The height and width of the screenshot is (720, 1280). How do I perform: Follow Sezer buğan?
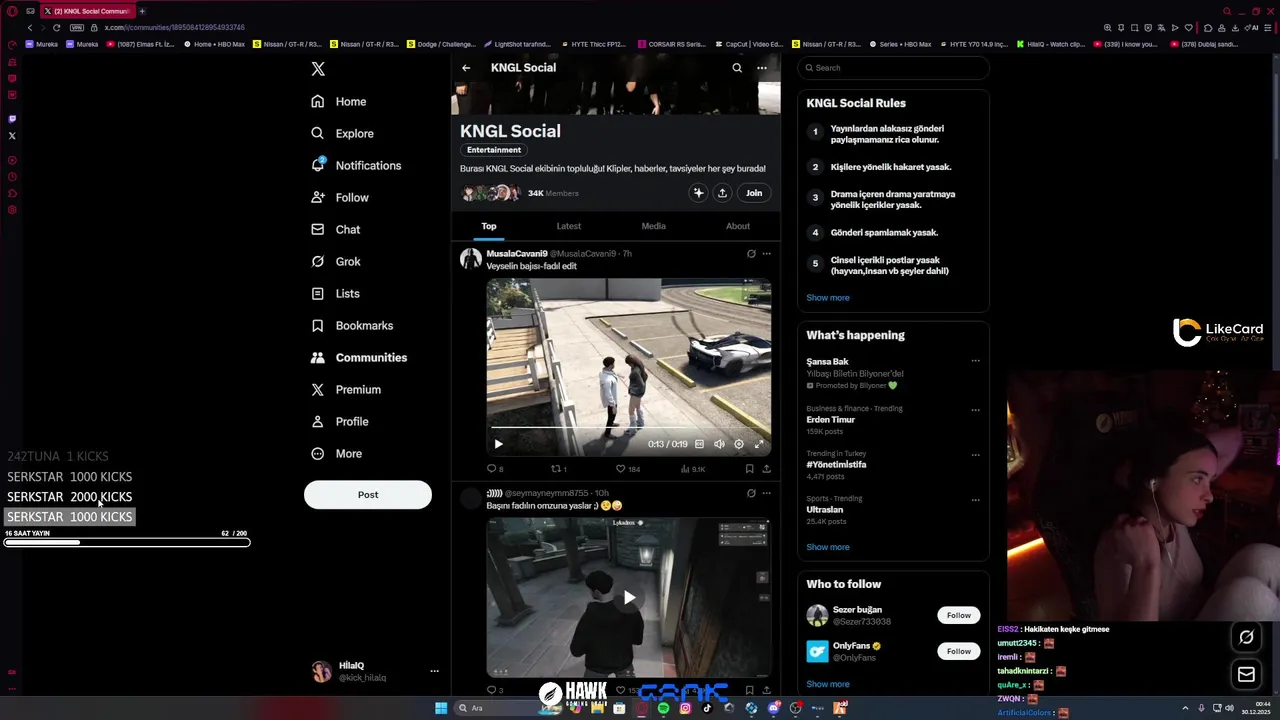coord(959,615)
